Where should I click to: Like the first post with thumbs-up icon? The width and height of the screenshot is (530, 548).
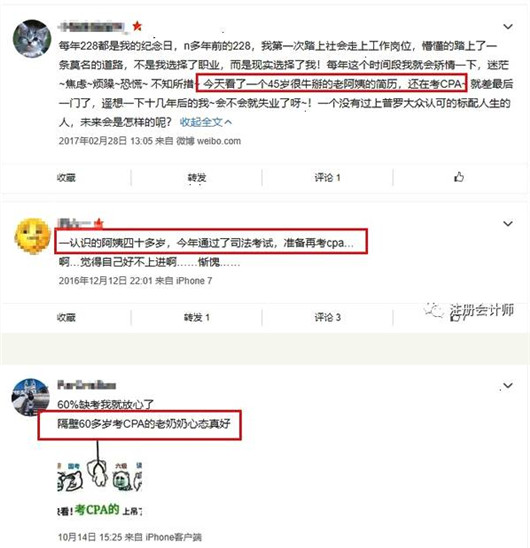459,177
